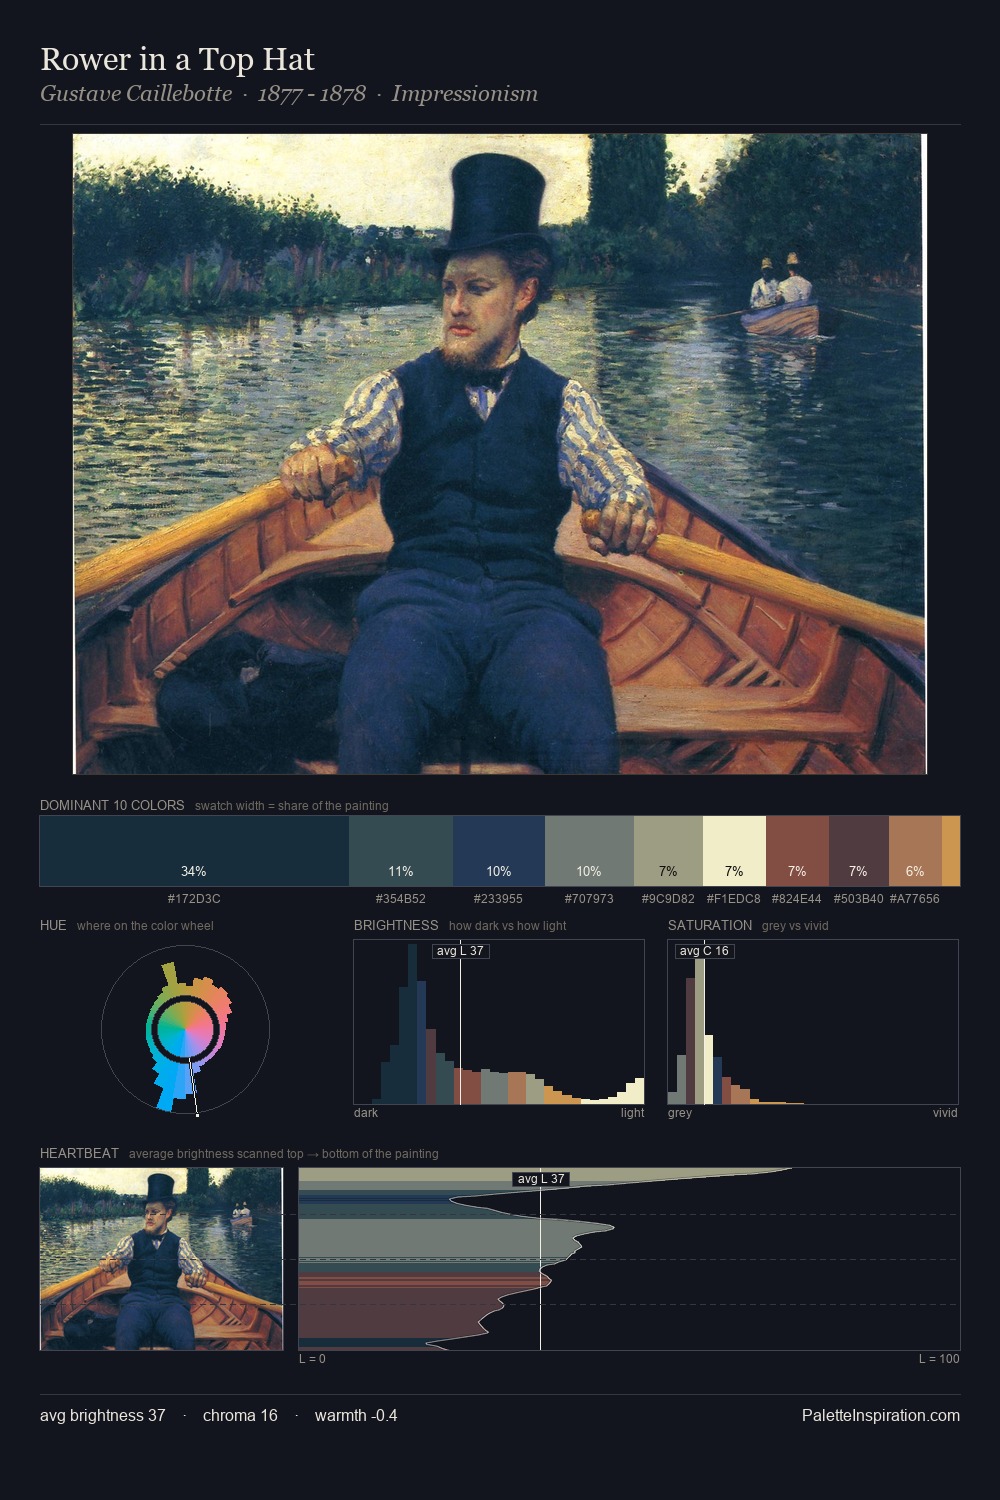Click the hex label '#F1EDC8'

(x=734, y=898)
